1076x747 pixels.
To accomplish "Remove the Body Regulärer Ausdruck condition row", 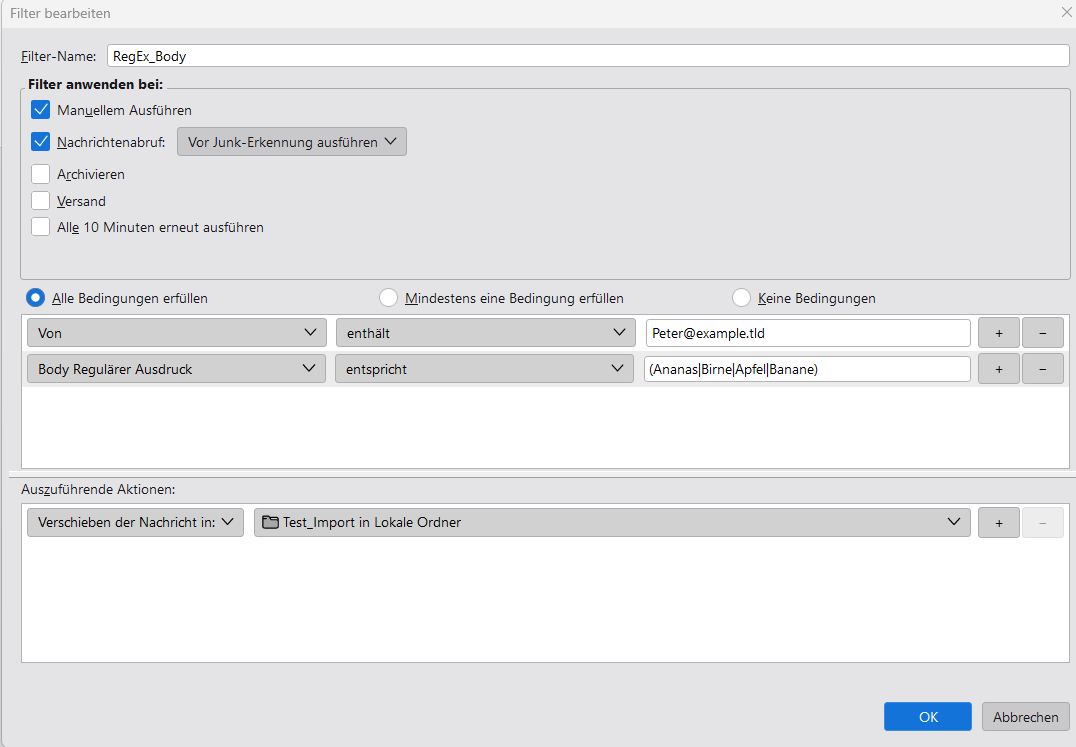I will pos(1042,369).
